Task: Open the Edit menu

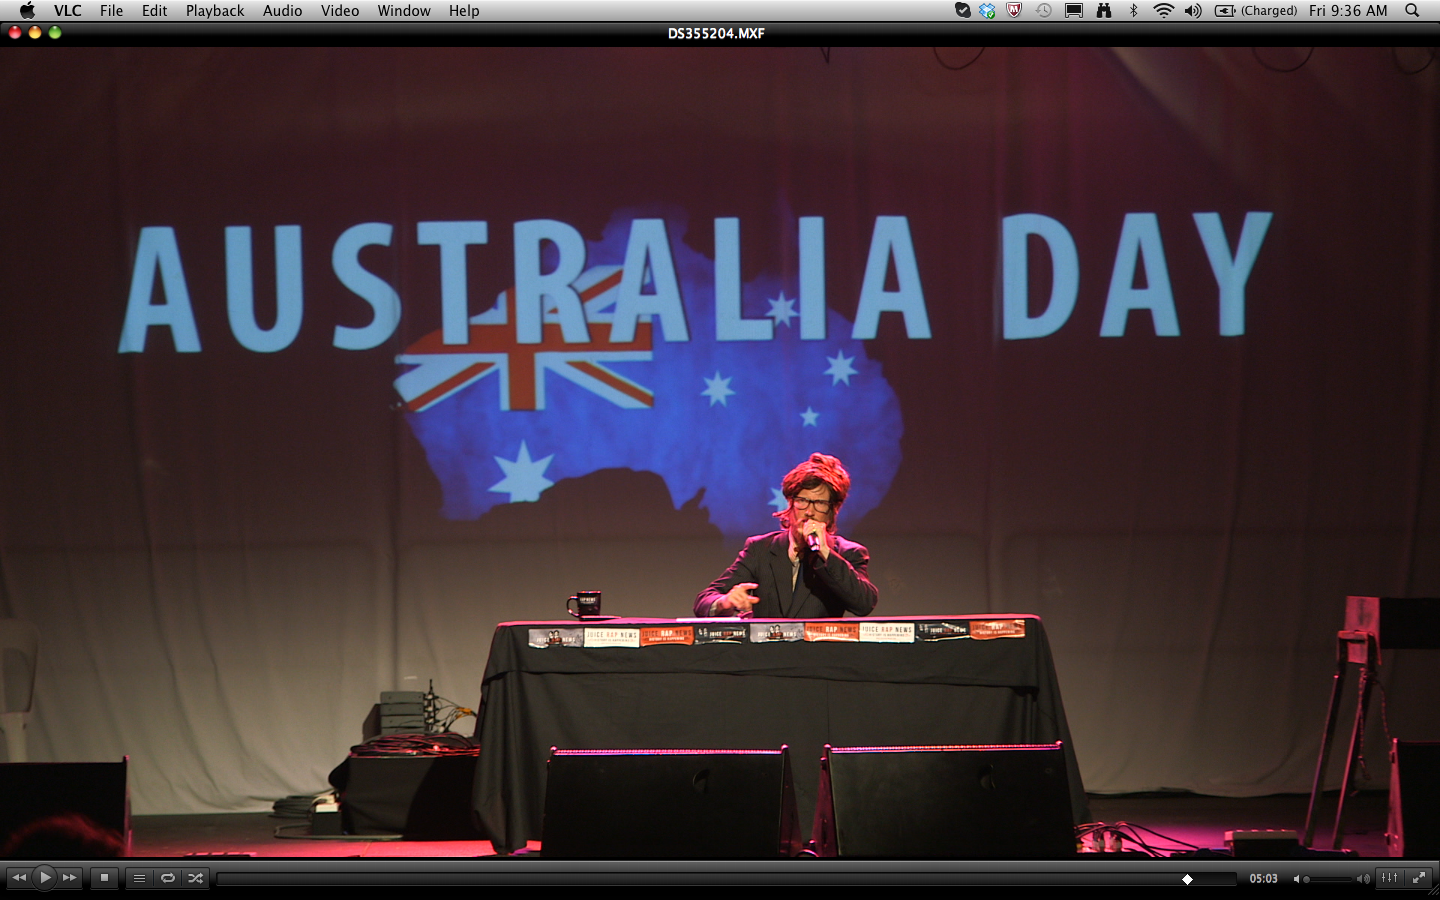Action: 154,11
